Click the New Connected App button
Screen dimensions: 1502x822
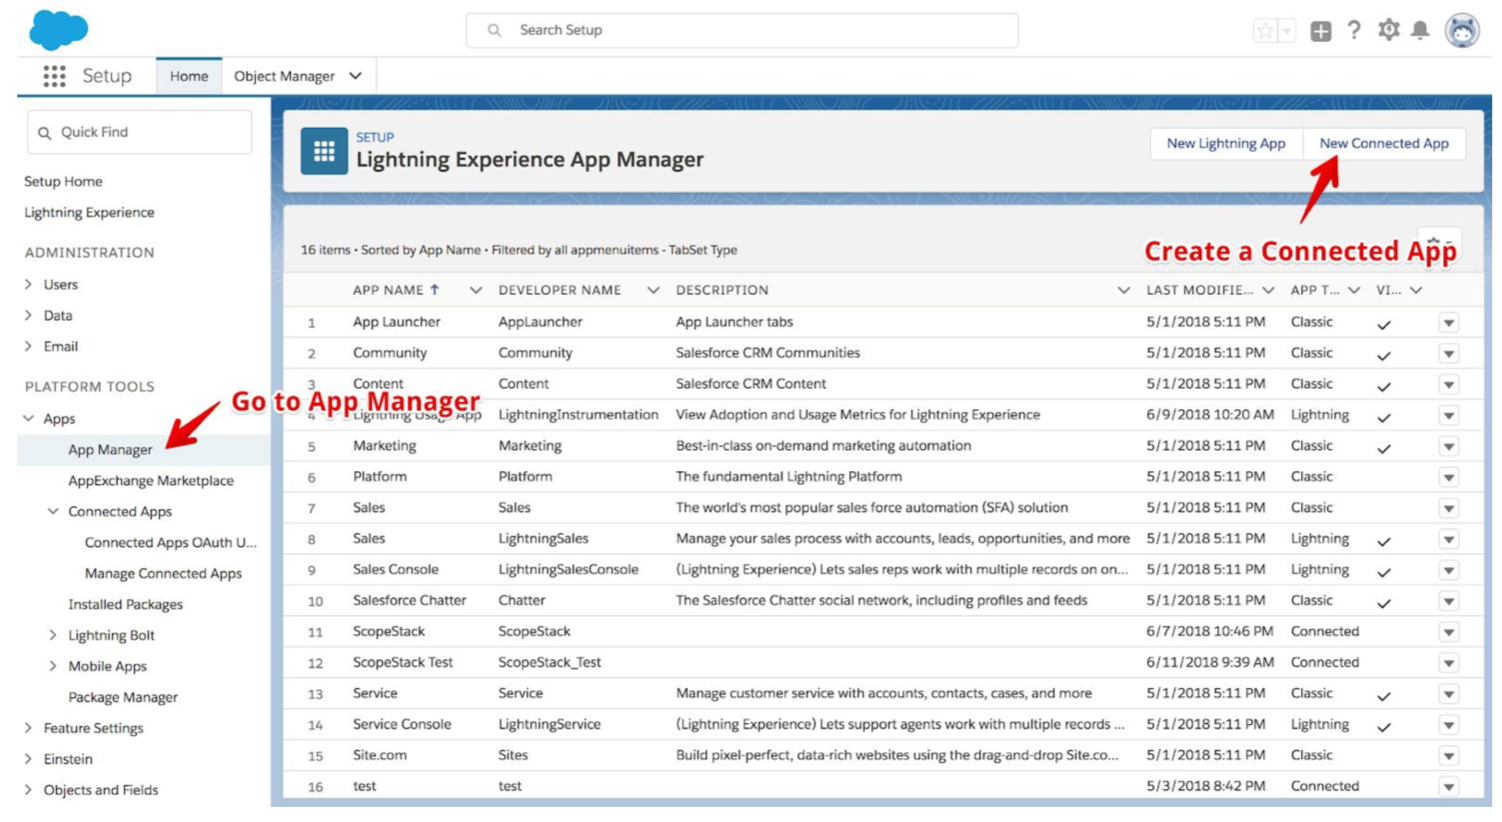click(x=1384, y=143)
